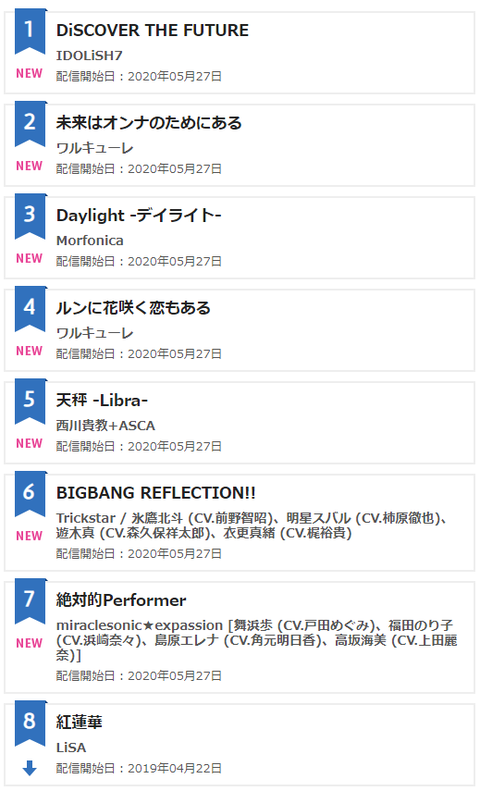Click the rank 3 blue ribbon badge
480x791 pixels.
click(x=30, y=216)
